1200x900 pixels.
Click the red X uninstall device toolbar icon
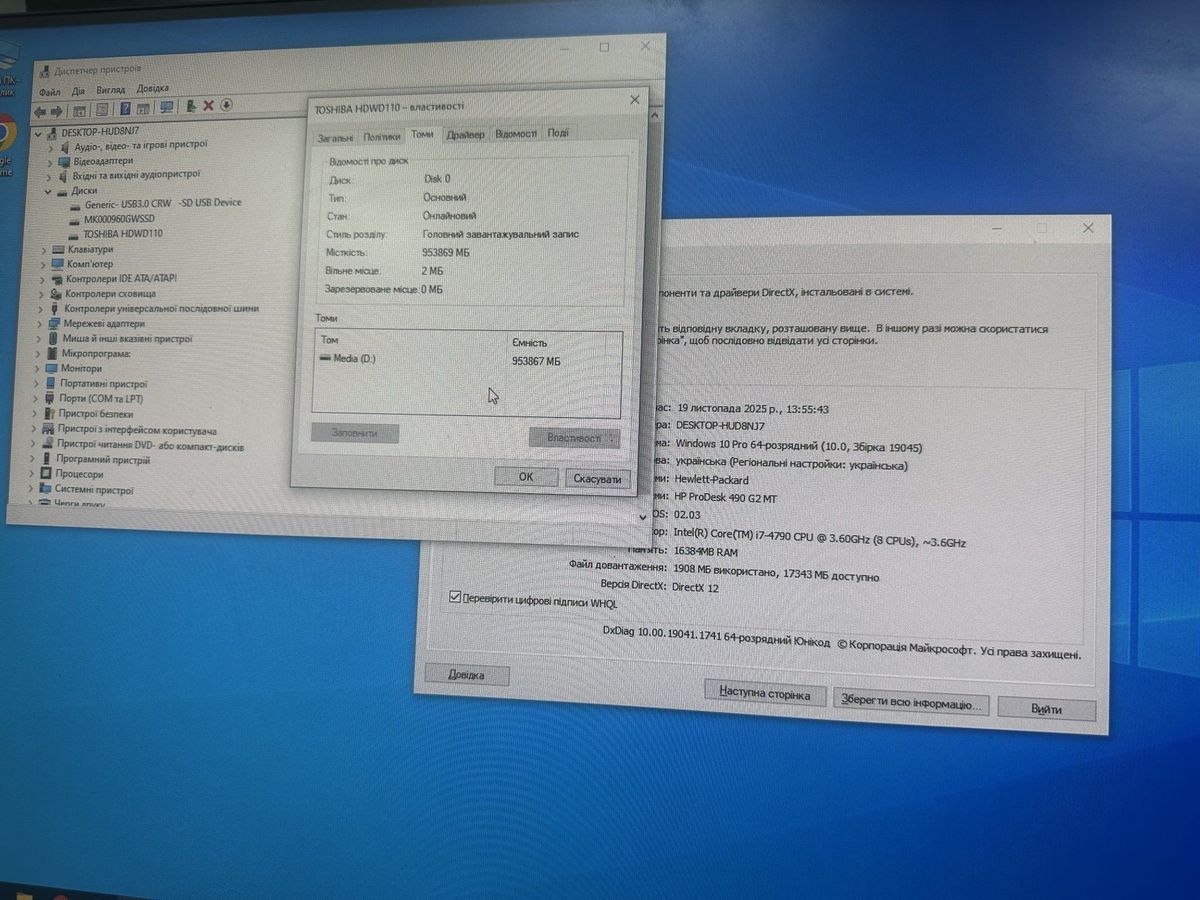coord(208,105)
